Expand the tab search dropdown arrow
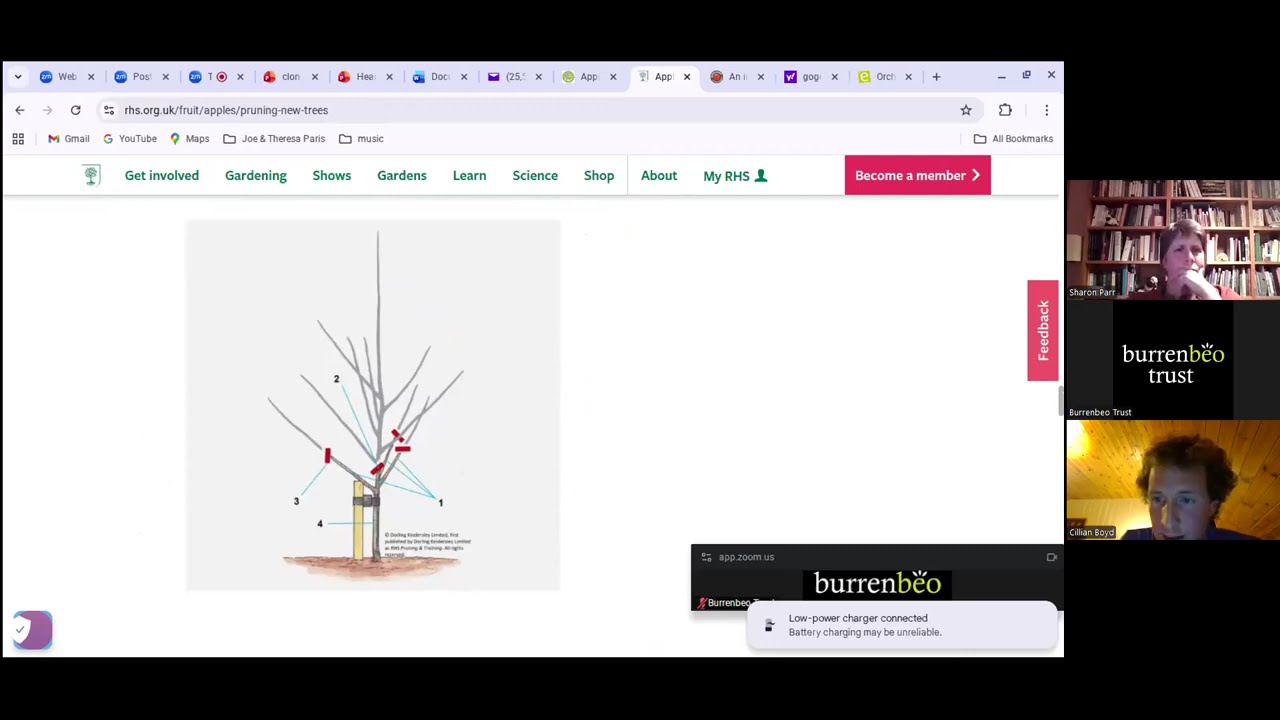The image size is (1280, 720). [x=18, y=77]
